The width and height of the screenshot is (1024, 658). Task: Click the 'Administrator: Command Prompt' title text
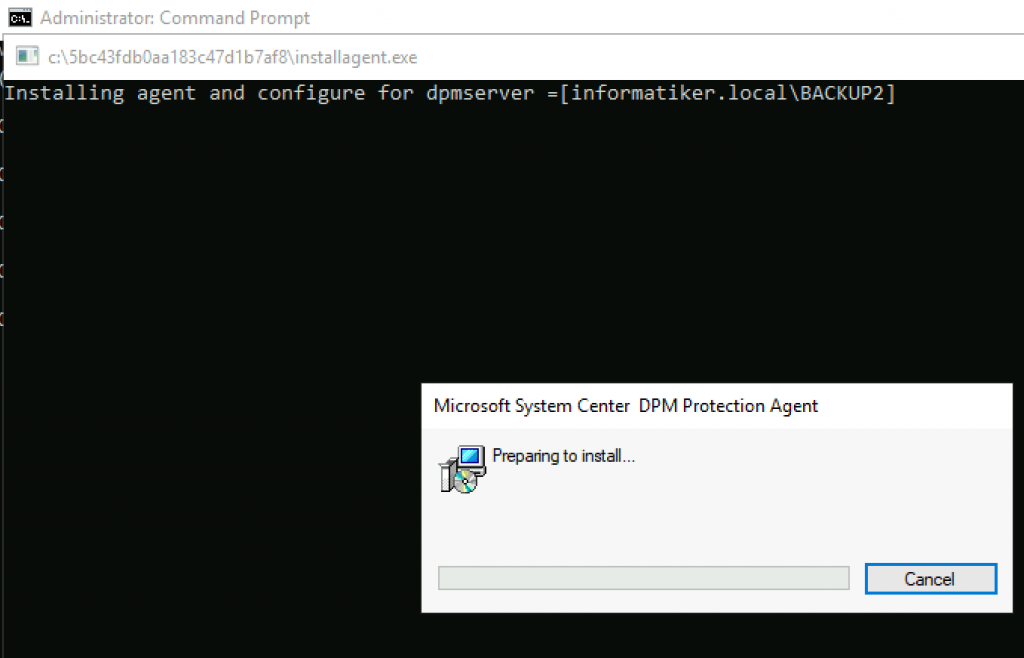click(175, 18)
